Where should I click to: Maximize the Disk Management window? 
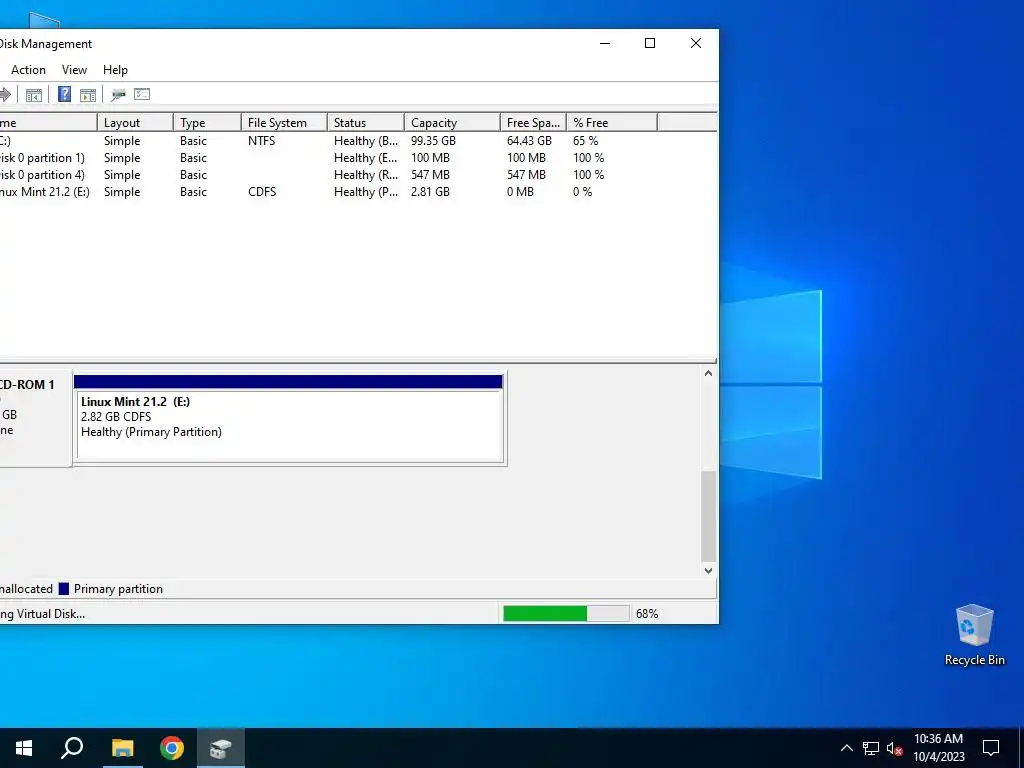pyautogui.click(x=650, y=44)
